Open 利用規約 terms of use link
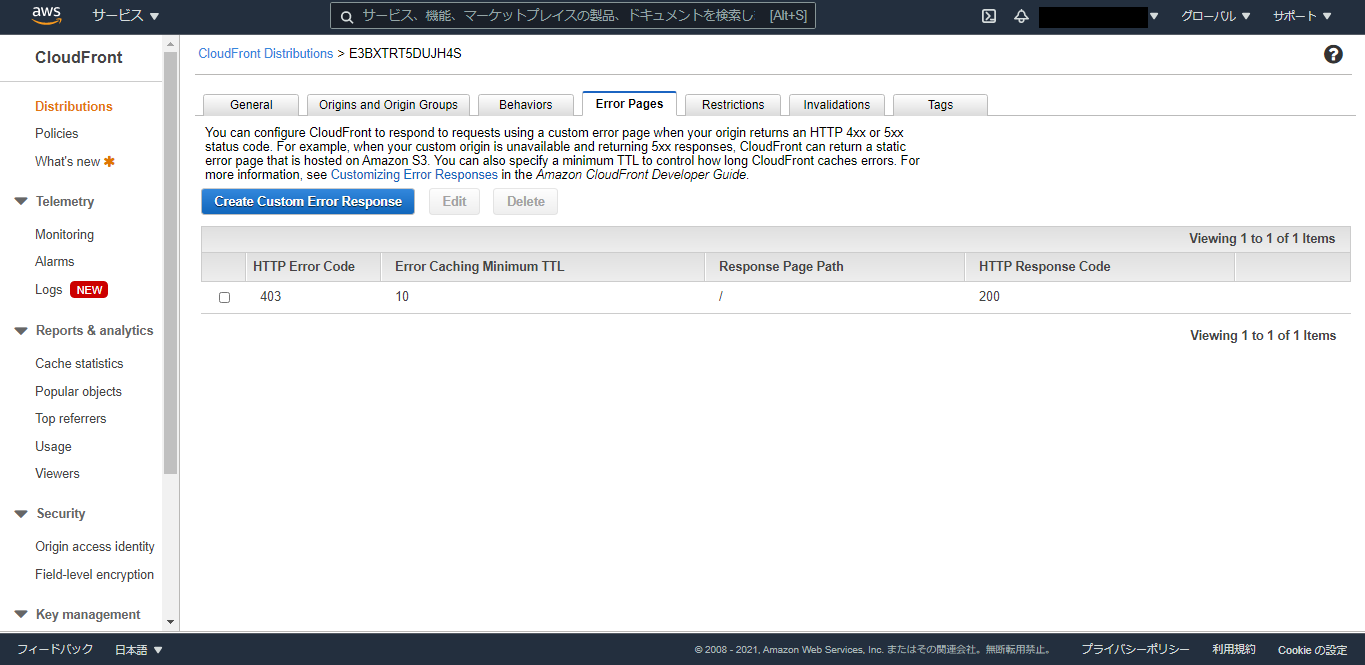1365x665 pixels. tap(1234, 650)
